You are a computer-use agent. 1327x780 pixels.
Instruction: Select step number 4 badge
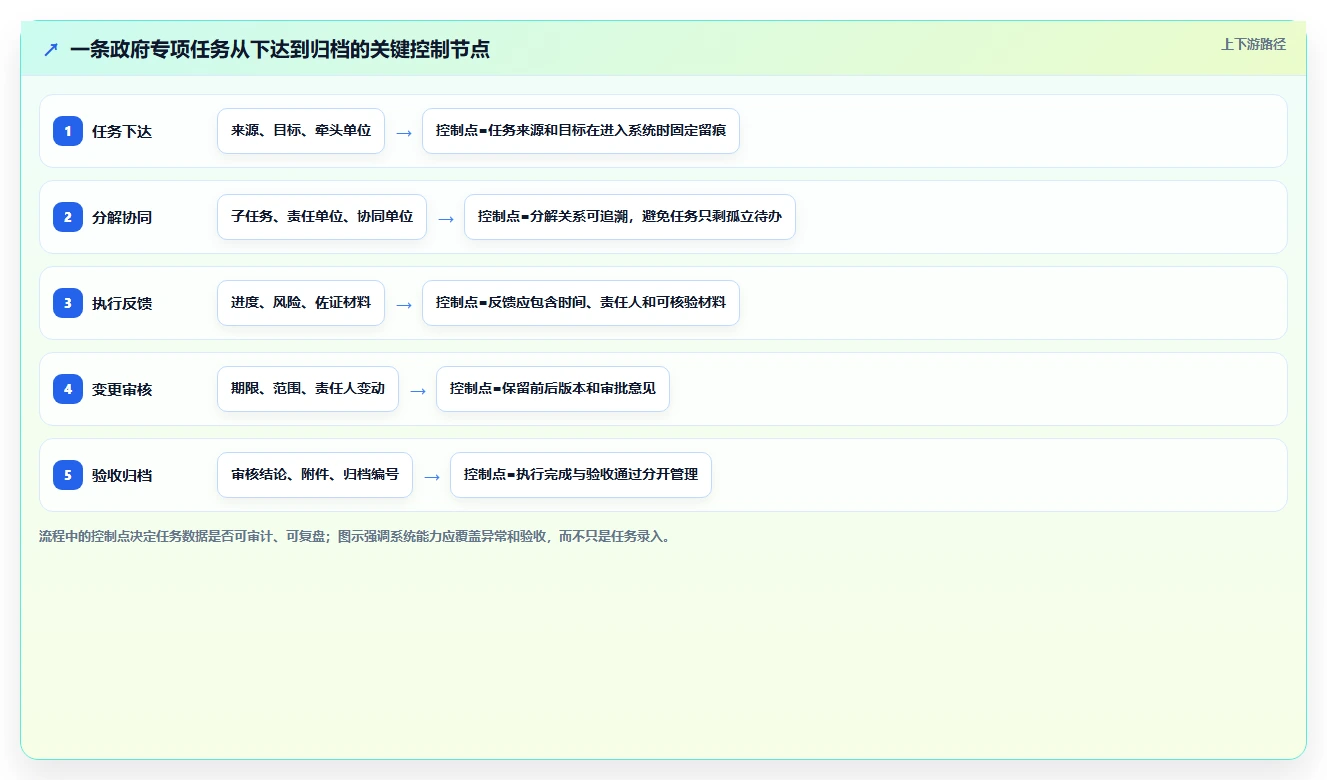(x=68, y=389)
